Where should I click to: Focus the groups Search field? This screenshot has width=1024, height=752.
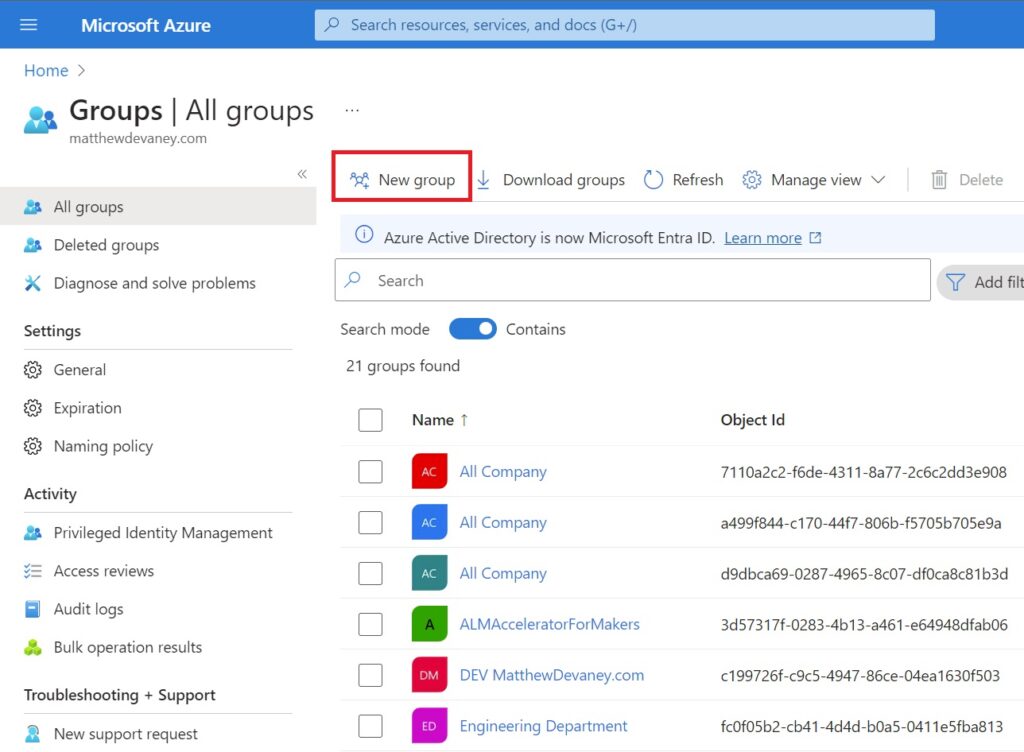(632, 280)
